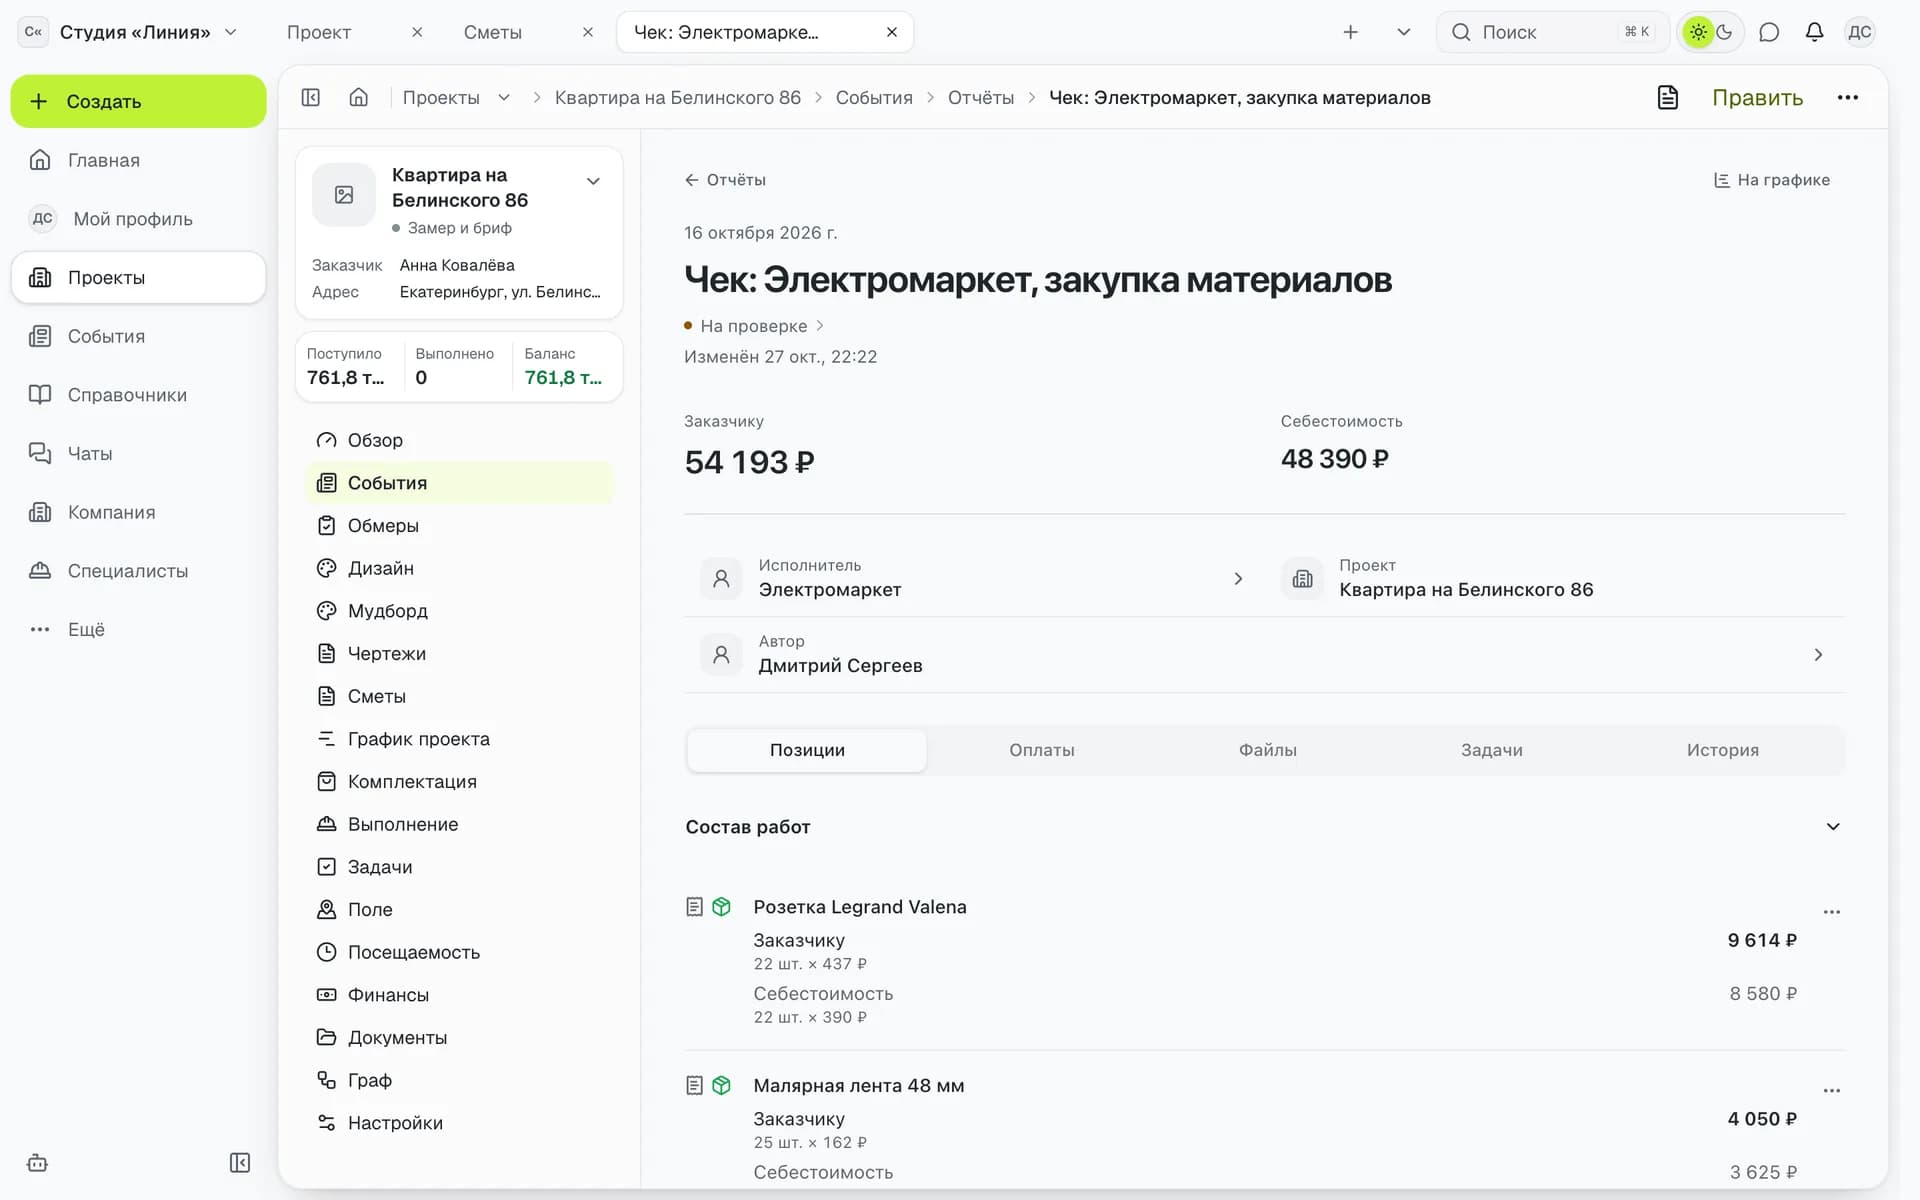Click the robot assistant icon at bottom left
This screenshot has height=1200, width=1920.
(37, 1163)
